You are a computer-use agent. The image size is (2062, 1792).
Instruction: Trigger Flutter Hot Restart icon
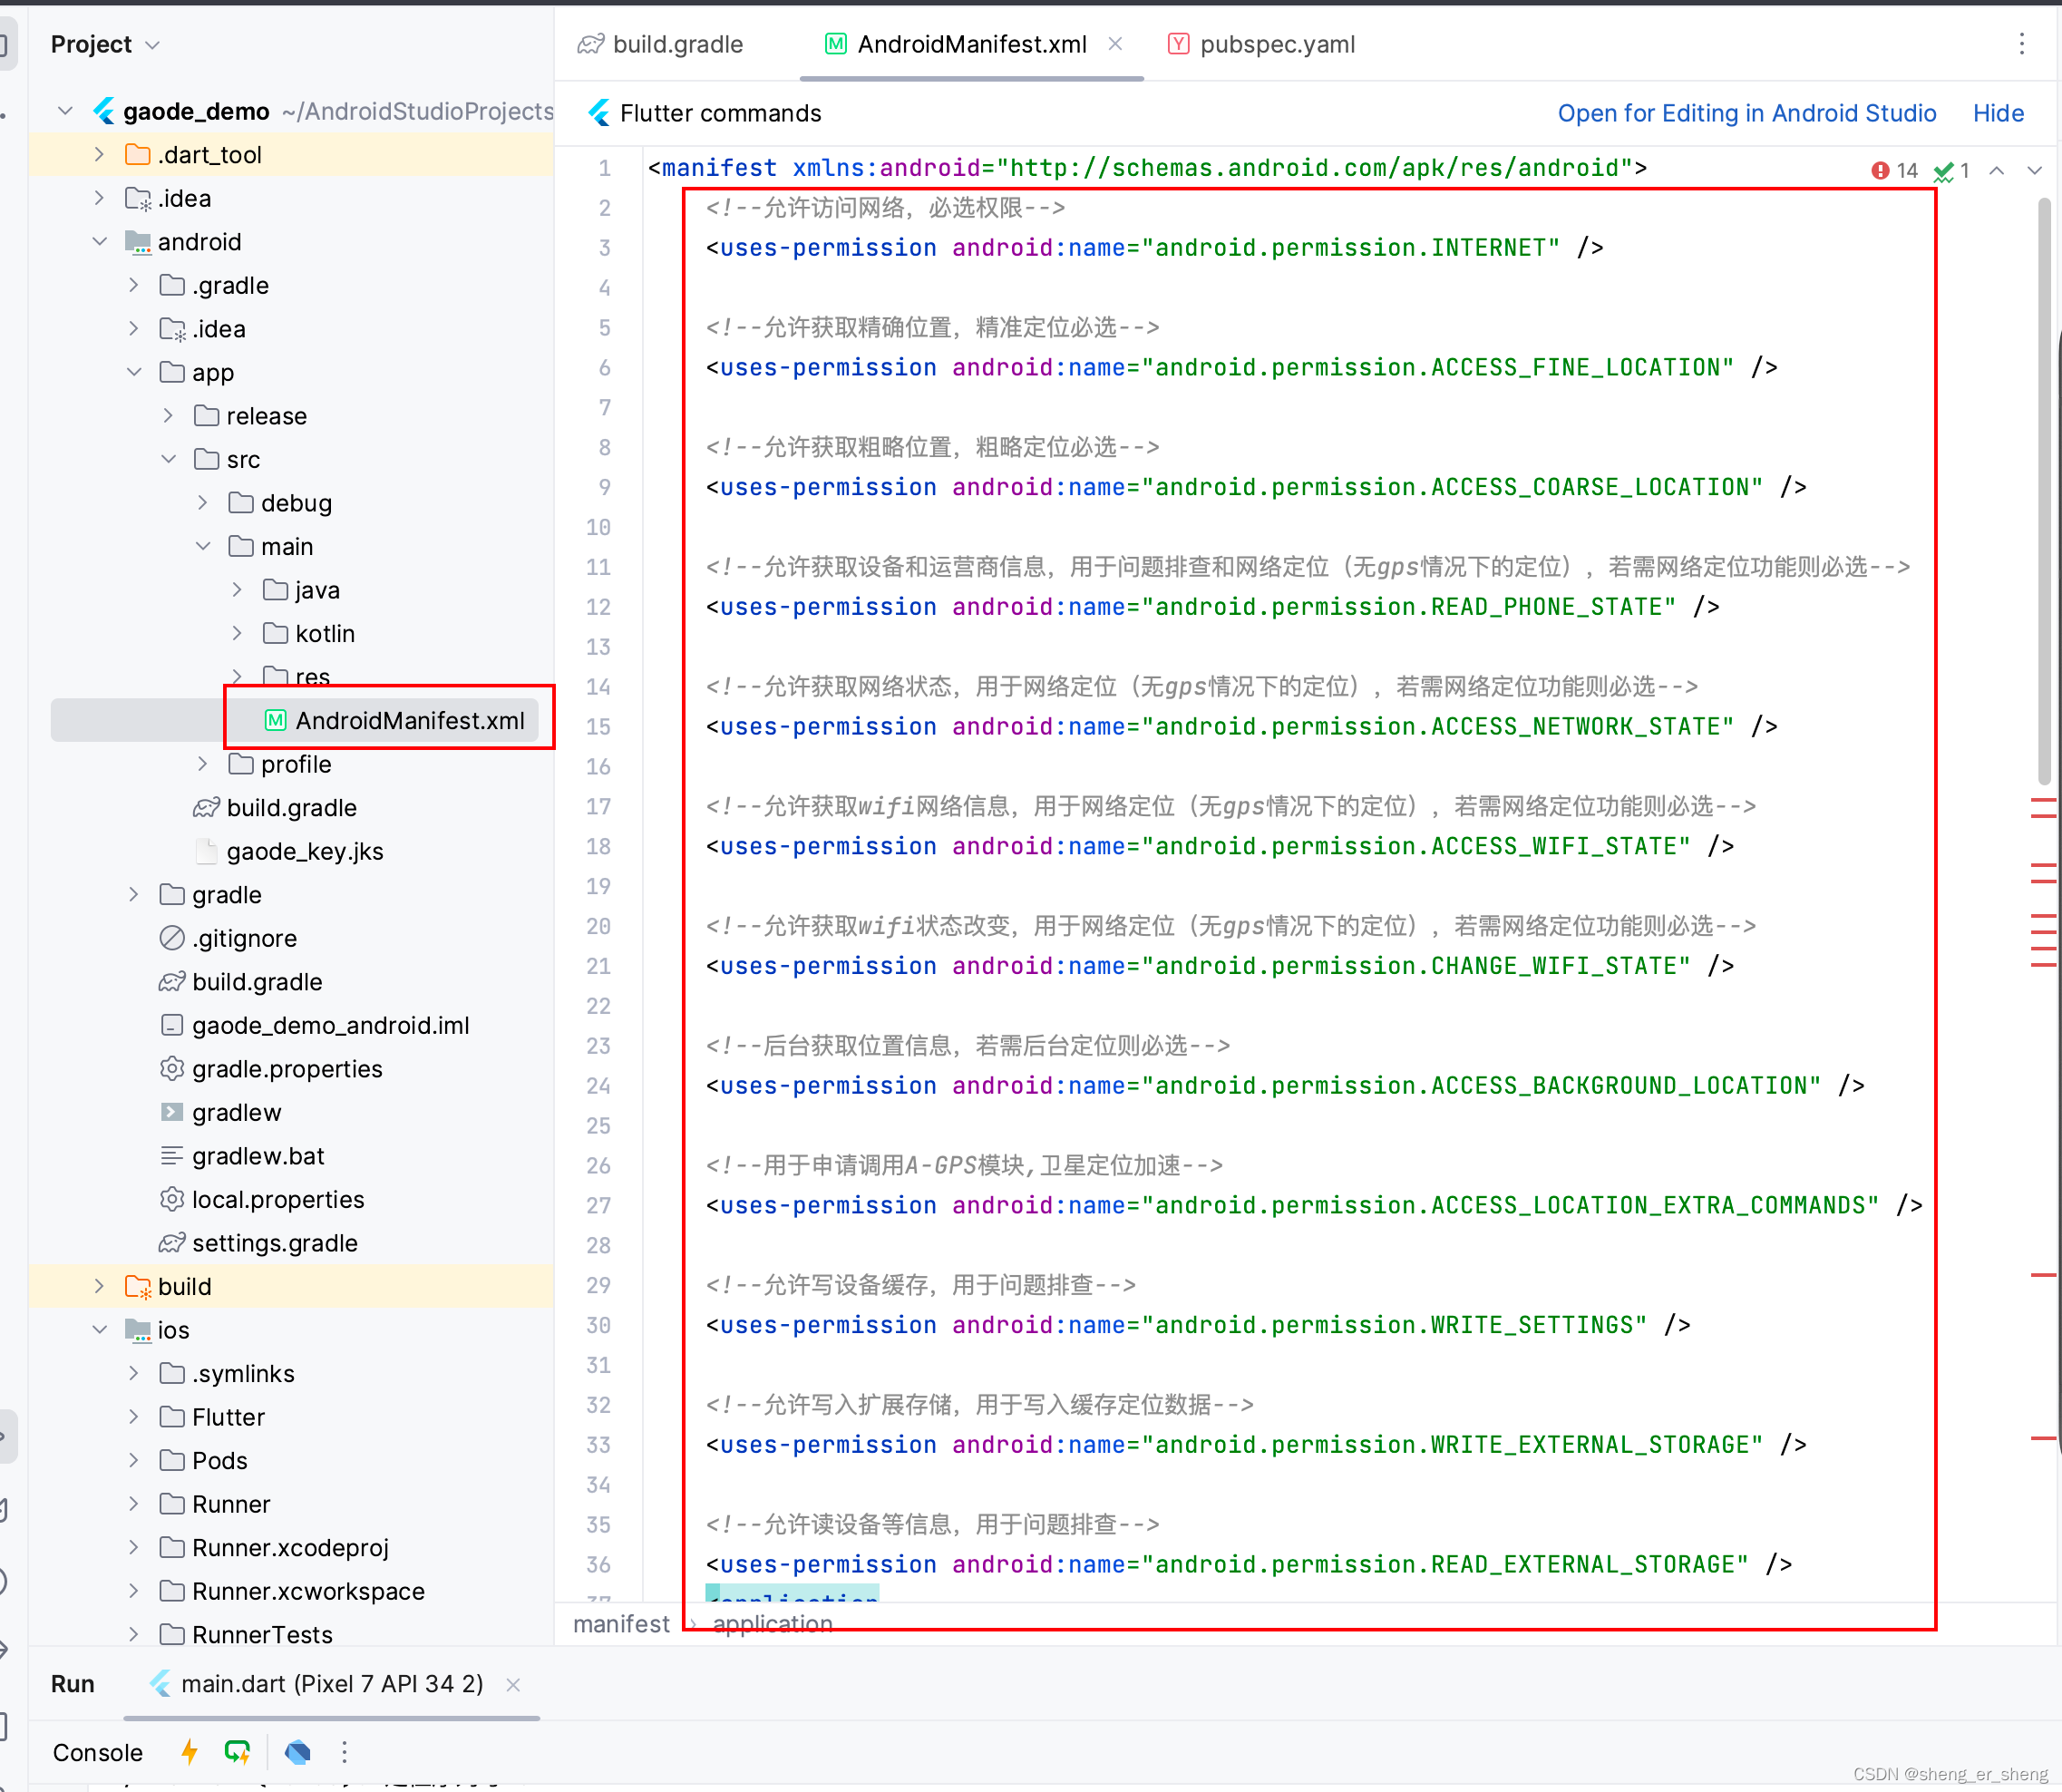(x=237, y=1751)
